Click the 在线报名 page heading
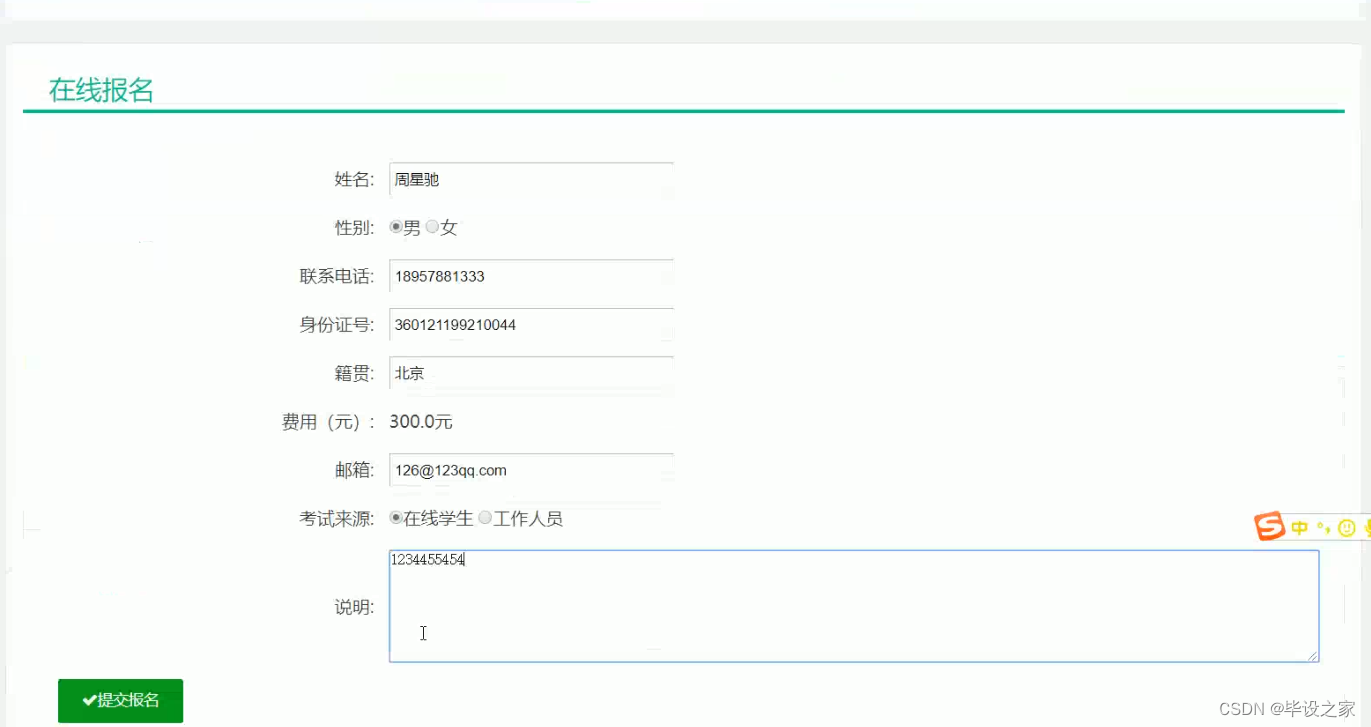 tap(100, 89)
